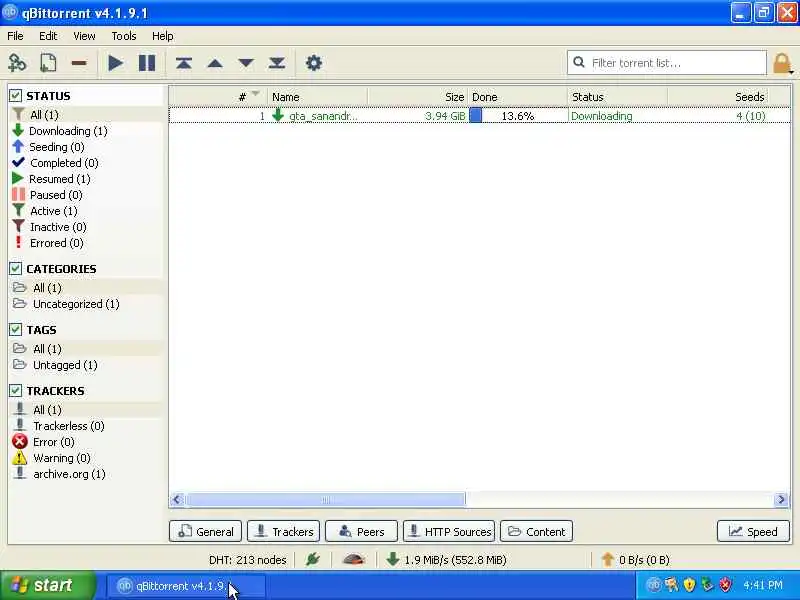This screenshot has height=600, width=800.
Task: Resume the torrent with the play icon
Action: pyautogui.click(x=116, y=63)
